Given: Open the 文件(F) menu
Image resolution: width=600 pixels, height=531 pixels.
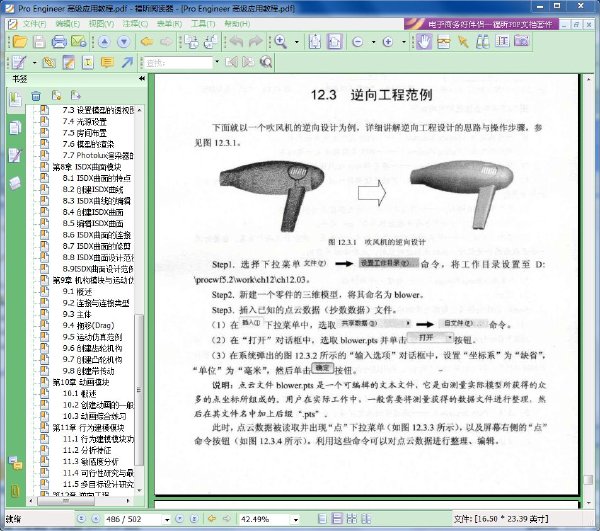Looking at the screenshot, I should 34,24.
